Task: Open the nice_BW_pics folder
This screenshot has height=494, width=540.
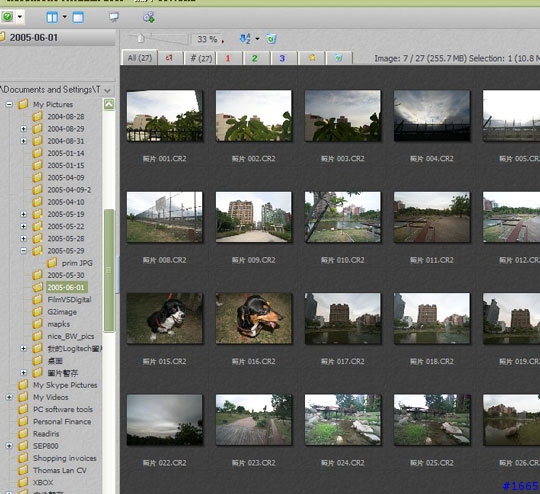Action: point(71,336)
